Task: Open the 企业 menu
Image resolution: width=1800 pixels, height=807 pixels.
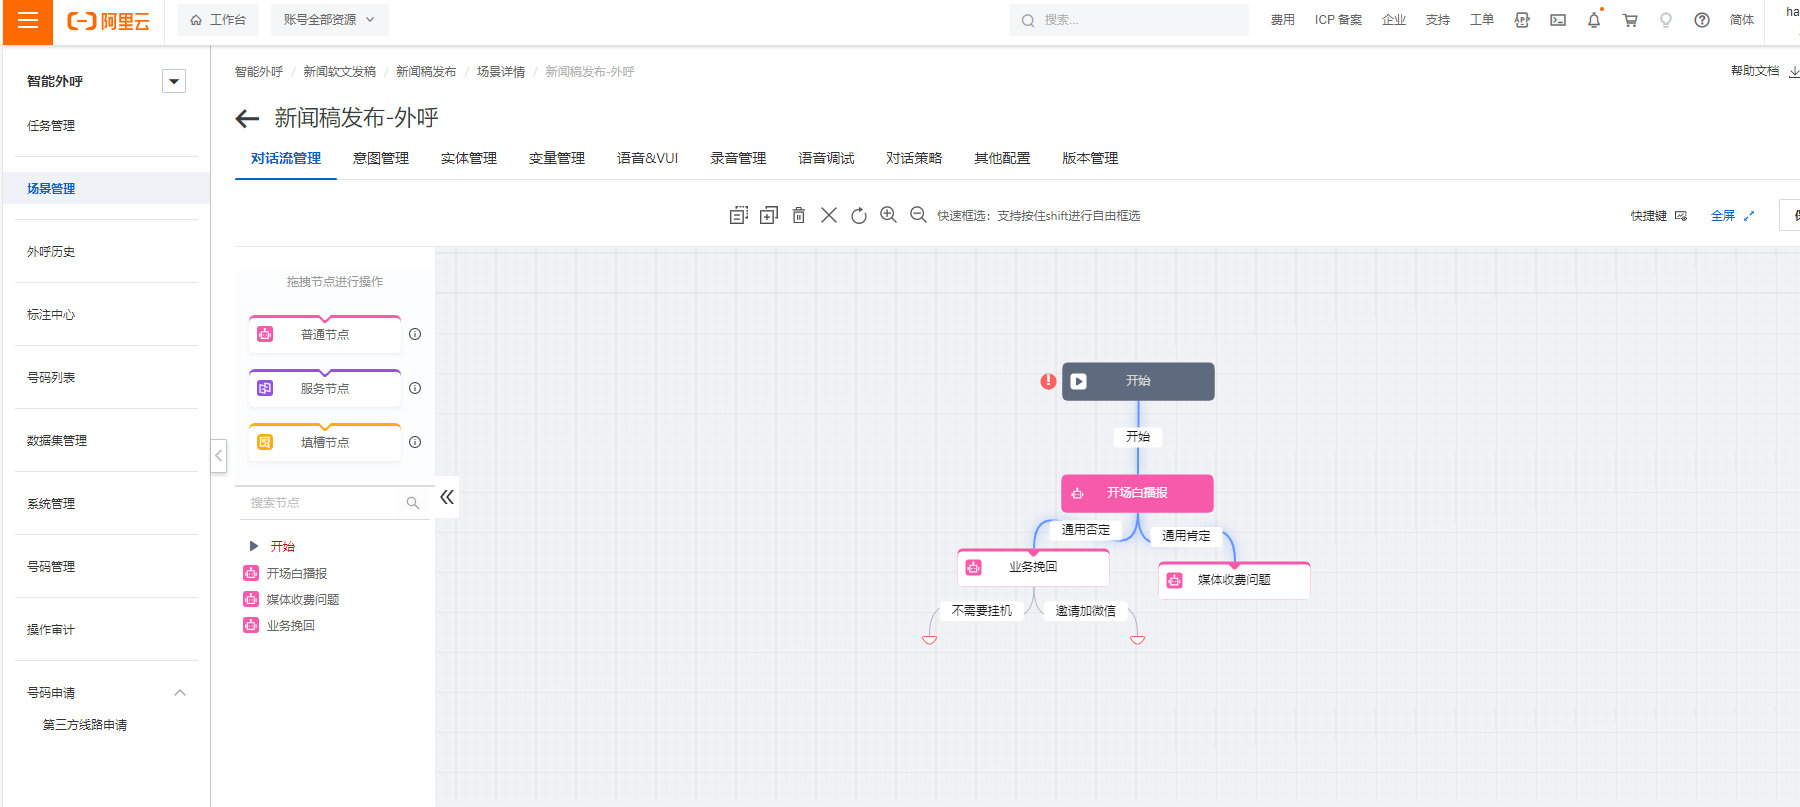Action: pyautogui.click(x=1394, y=20)
